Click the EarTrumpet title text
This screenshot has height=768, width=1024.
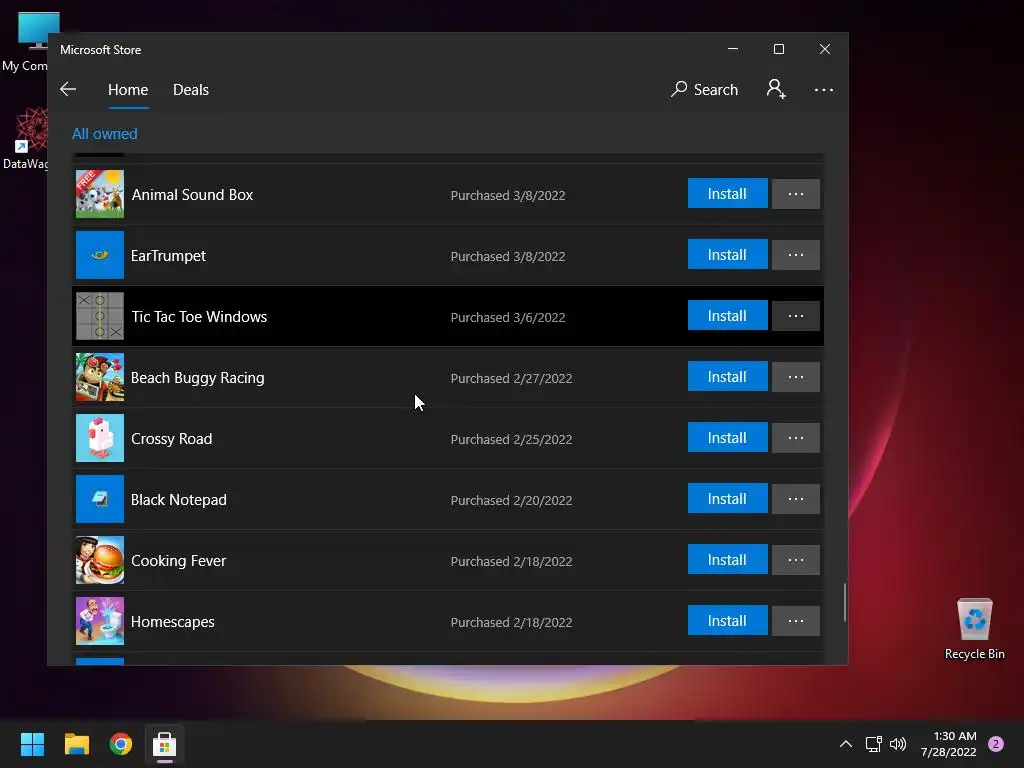click(x=168, y=255)
